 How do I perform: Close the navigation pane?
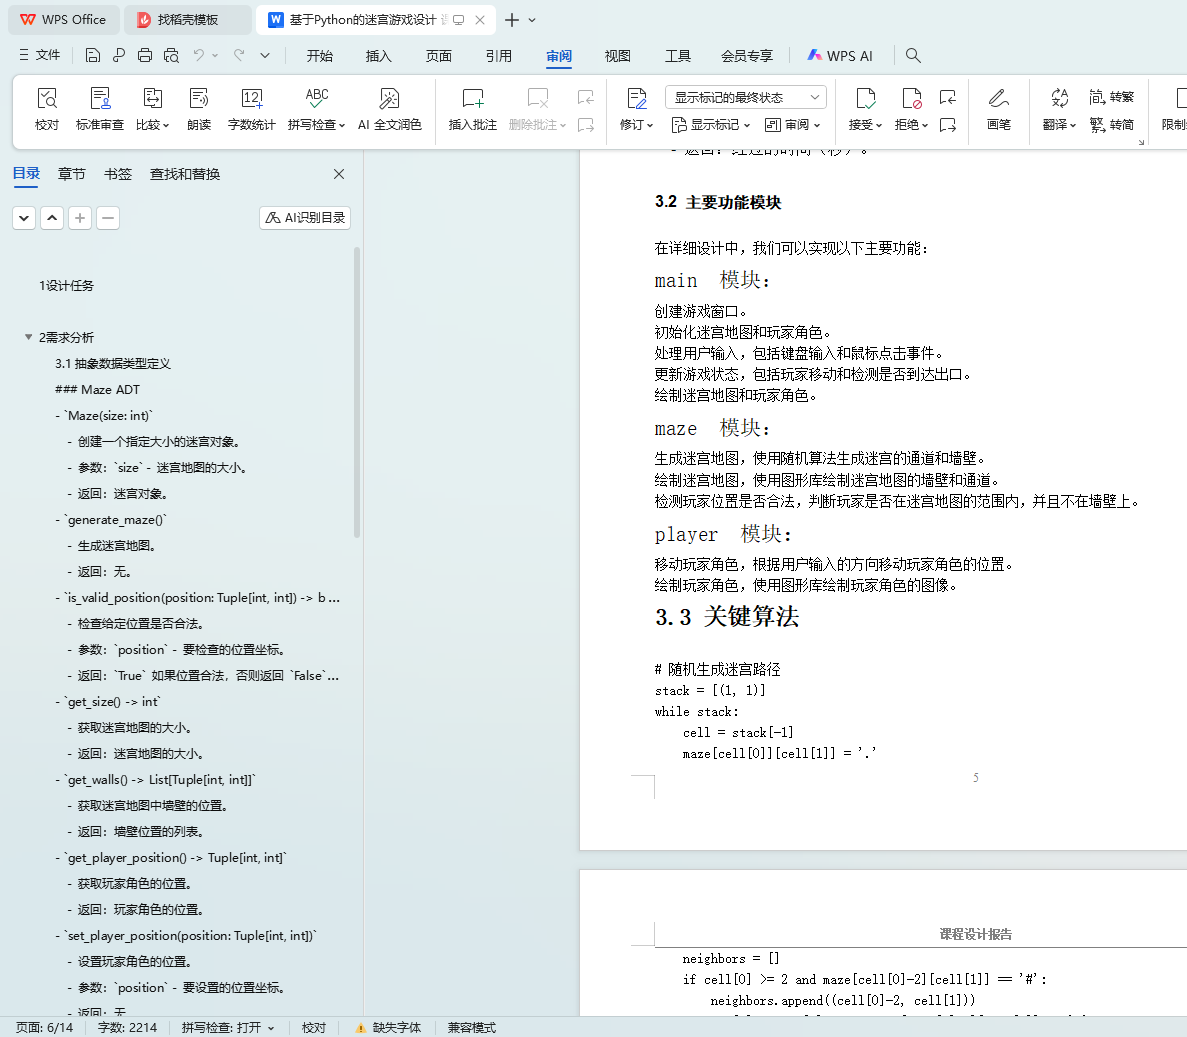[x=339, y=174]
